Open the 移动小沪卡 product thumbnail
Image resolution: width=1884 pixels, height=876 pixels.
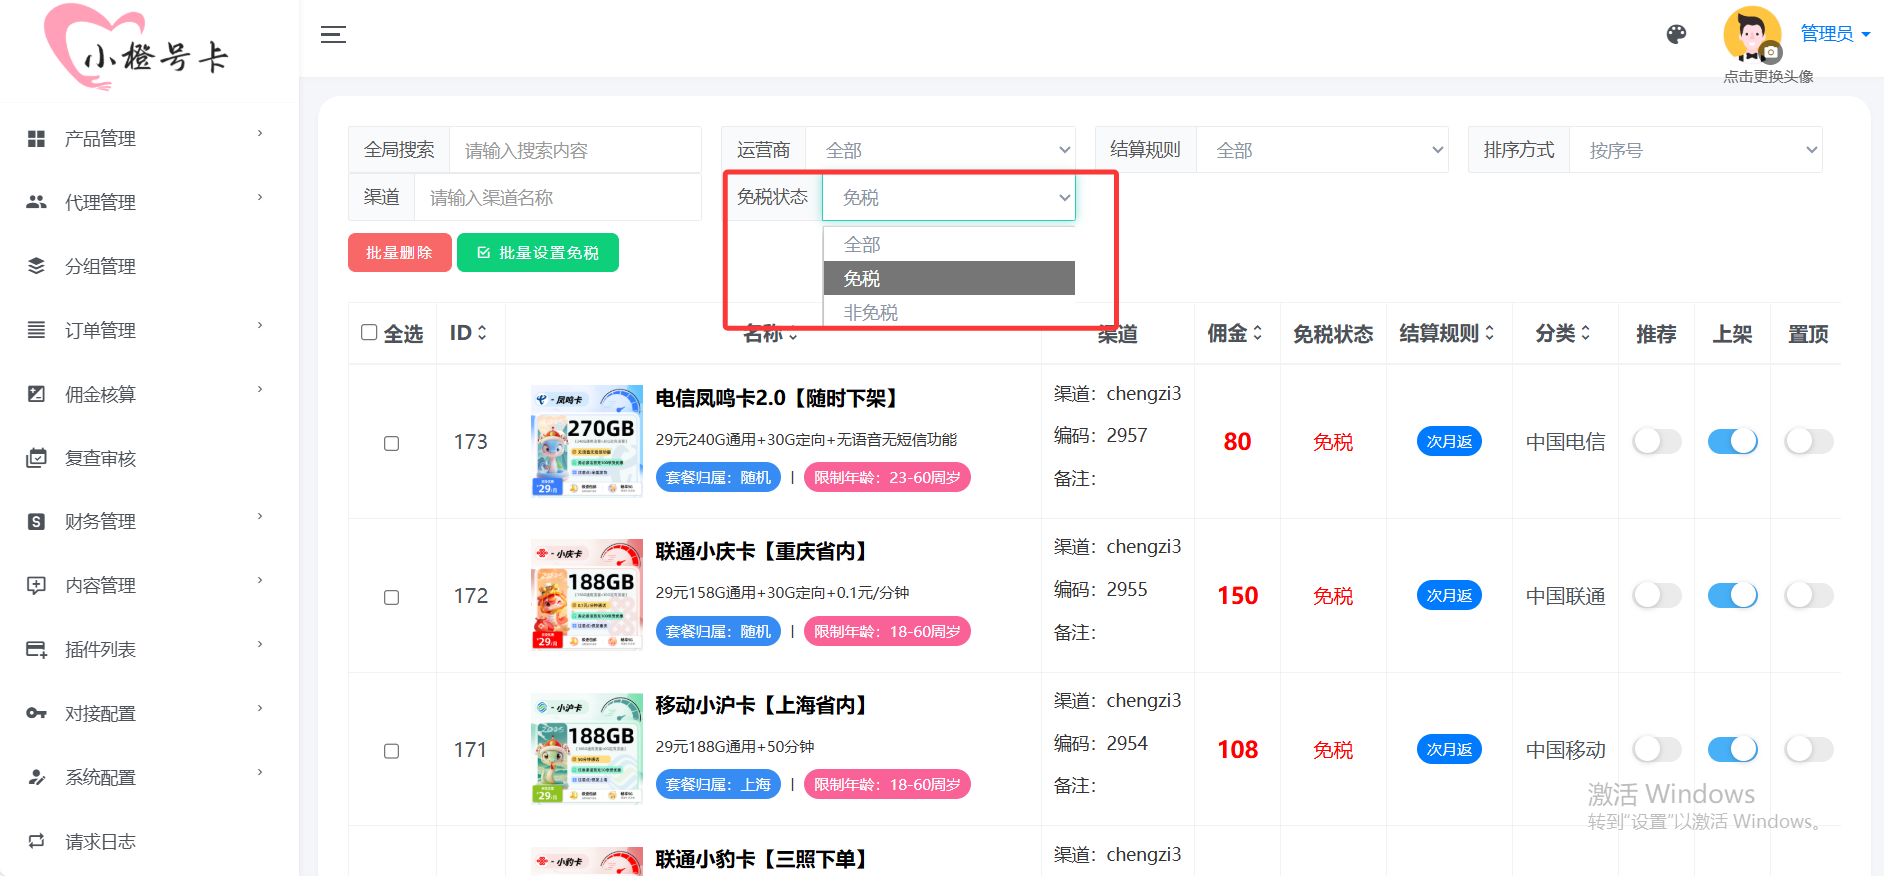pos(587,749)
